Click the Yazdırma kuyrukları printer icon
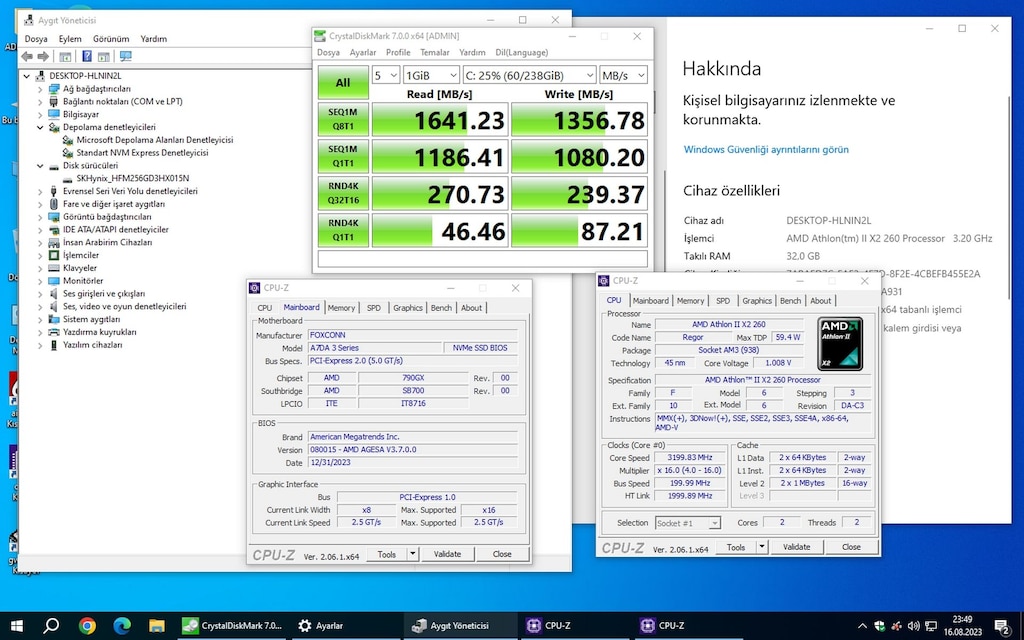 (54, 332)
